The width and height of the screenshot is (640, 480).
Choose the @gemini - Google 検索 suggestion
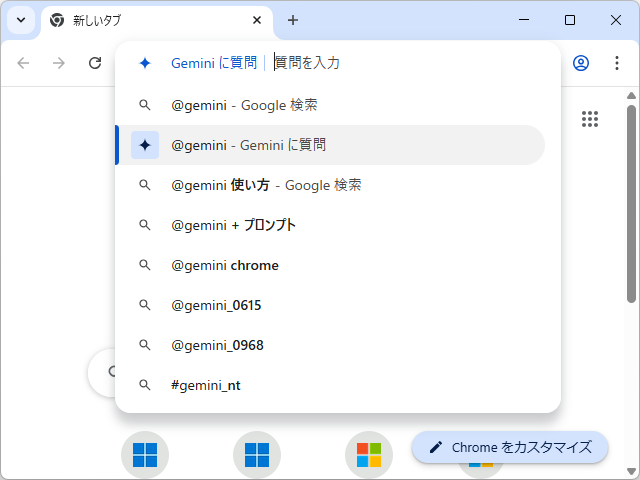pyautogui.click(x=331, y=105)
